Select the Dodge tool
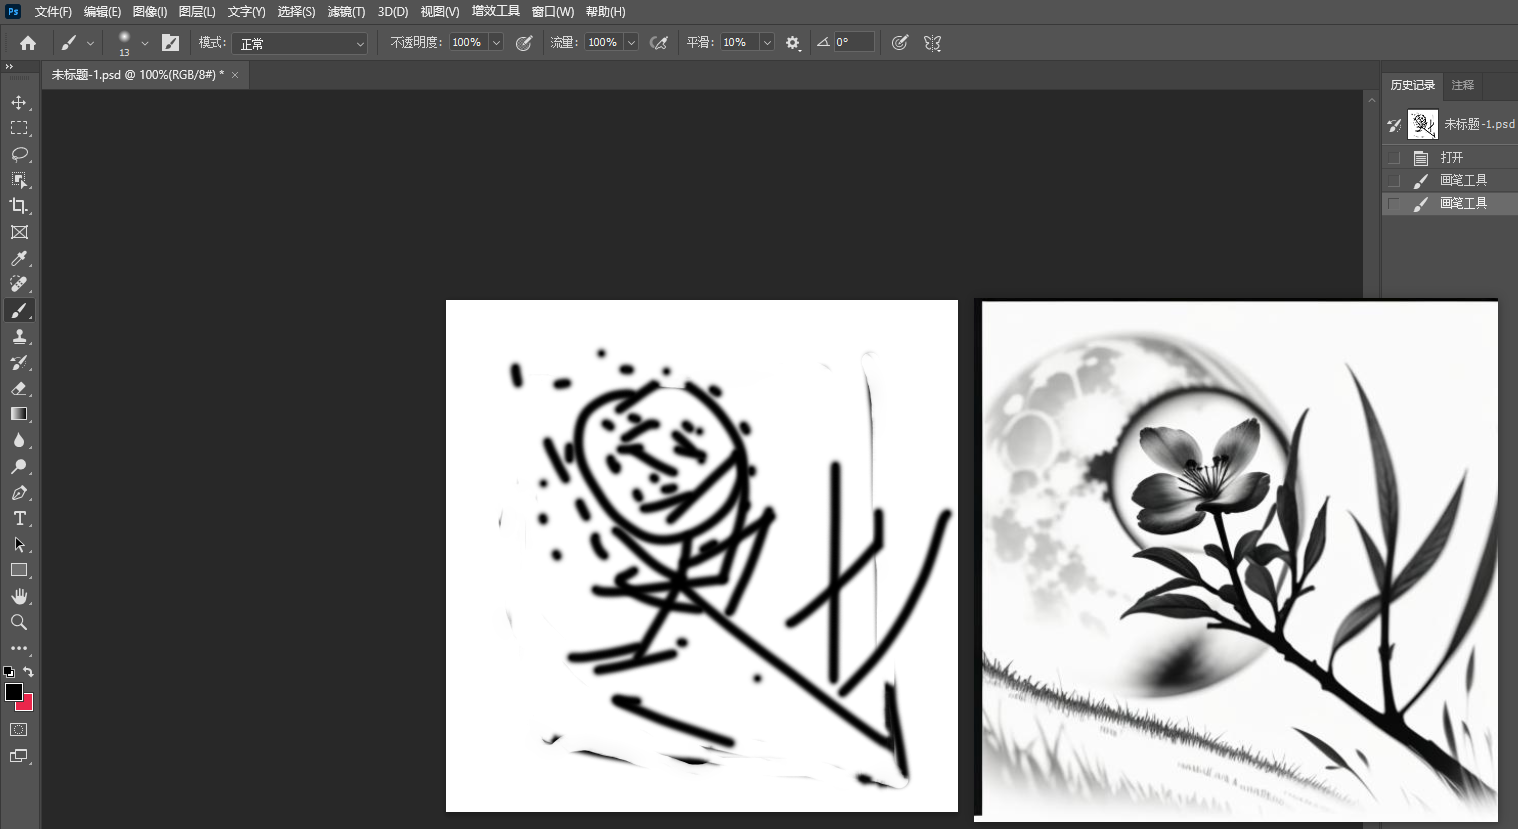Screen dimensions: 1518x829 (19, 466)
